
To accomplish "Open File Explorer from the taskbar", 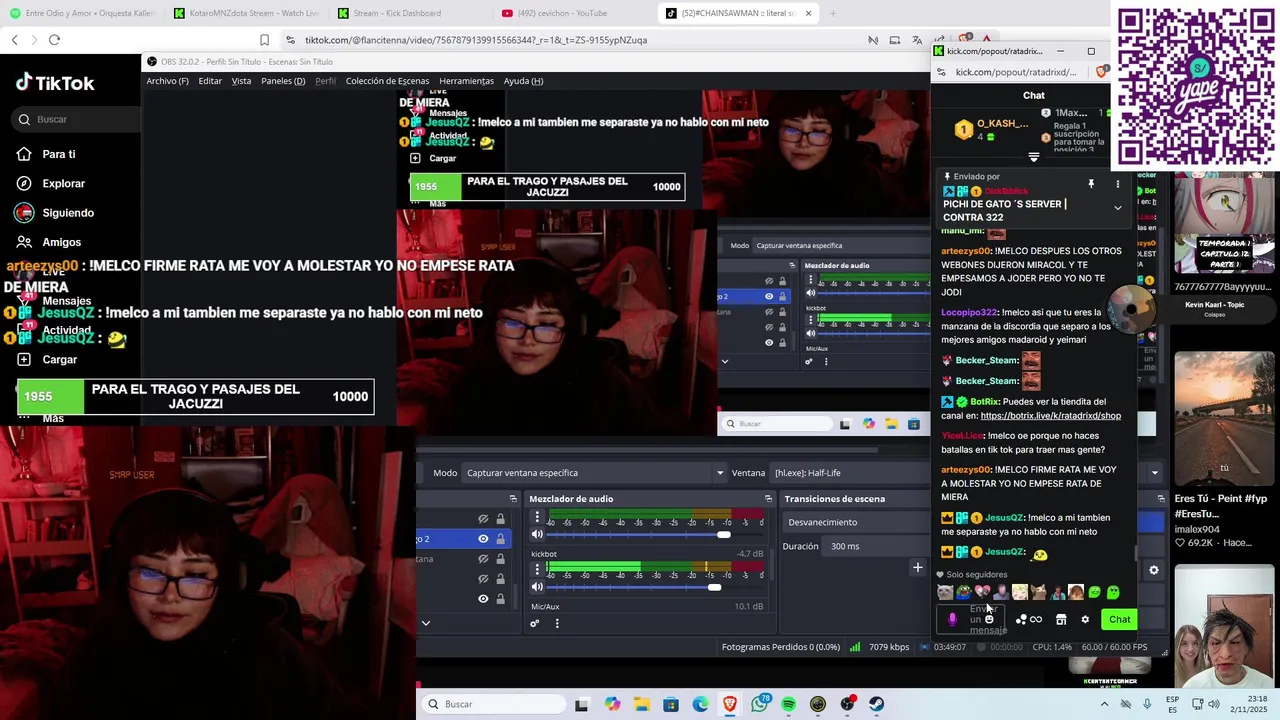I will point(641,704).
